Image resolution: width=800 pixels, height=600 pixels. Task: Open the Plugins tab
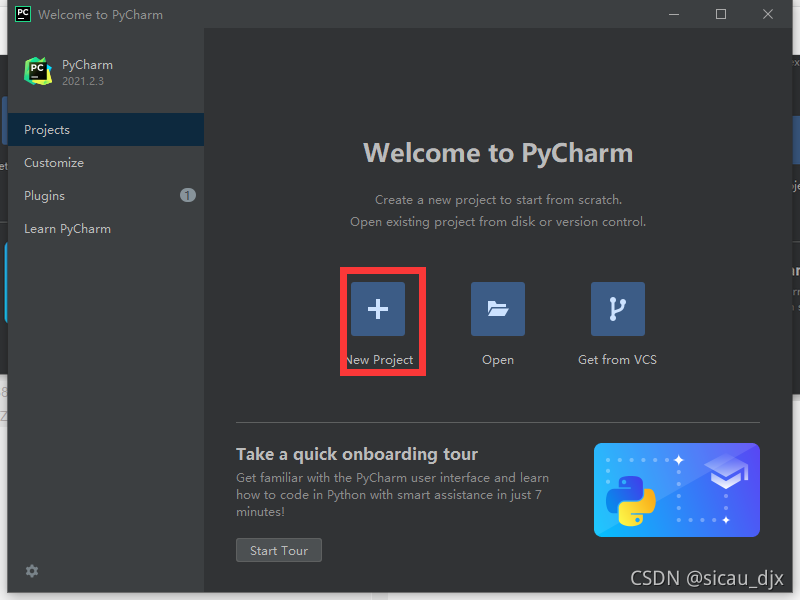pyautogui.click(x=106, y=195)
